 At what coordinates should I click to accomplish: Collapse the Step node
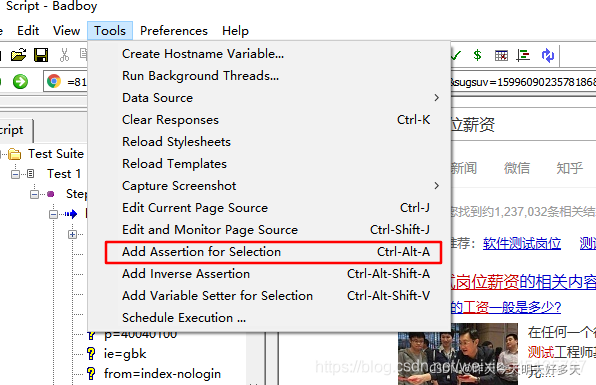click(34, 195)
